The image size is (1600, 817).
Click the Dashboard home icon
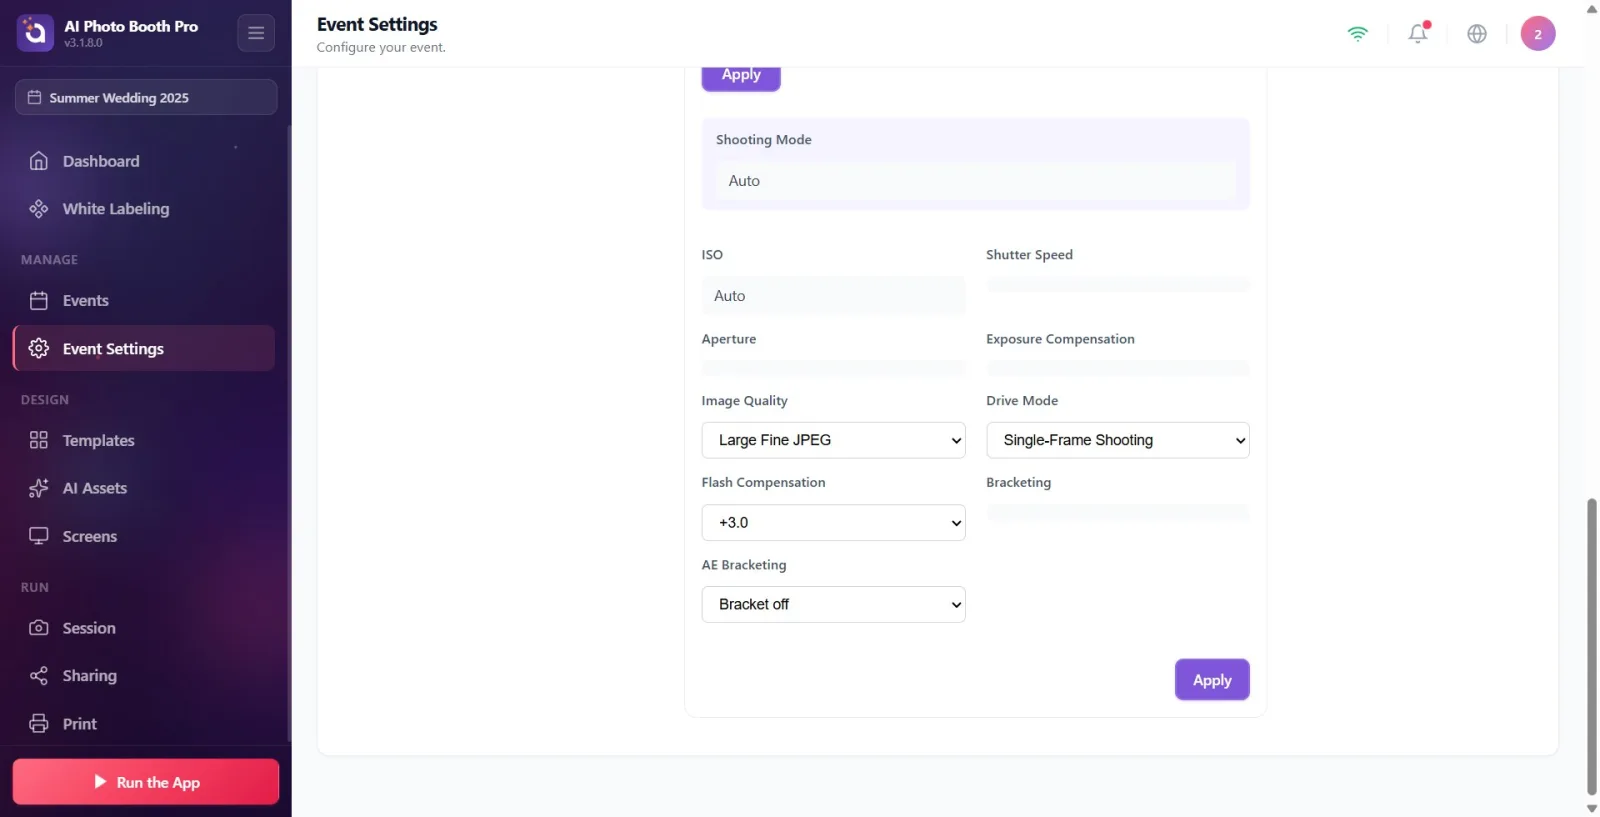[x=39, y=161]
